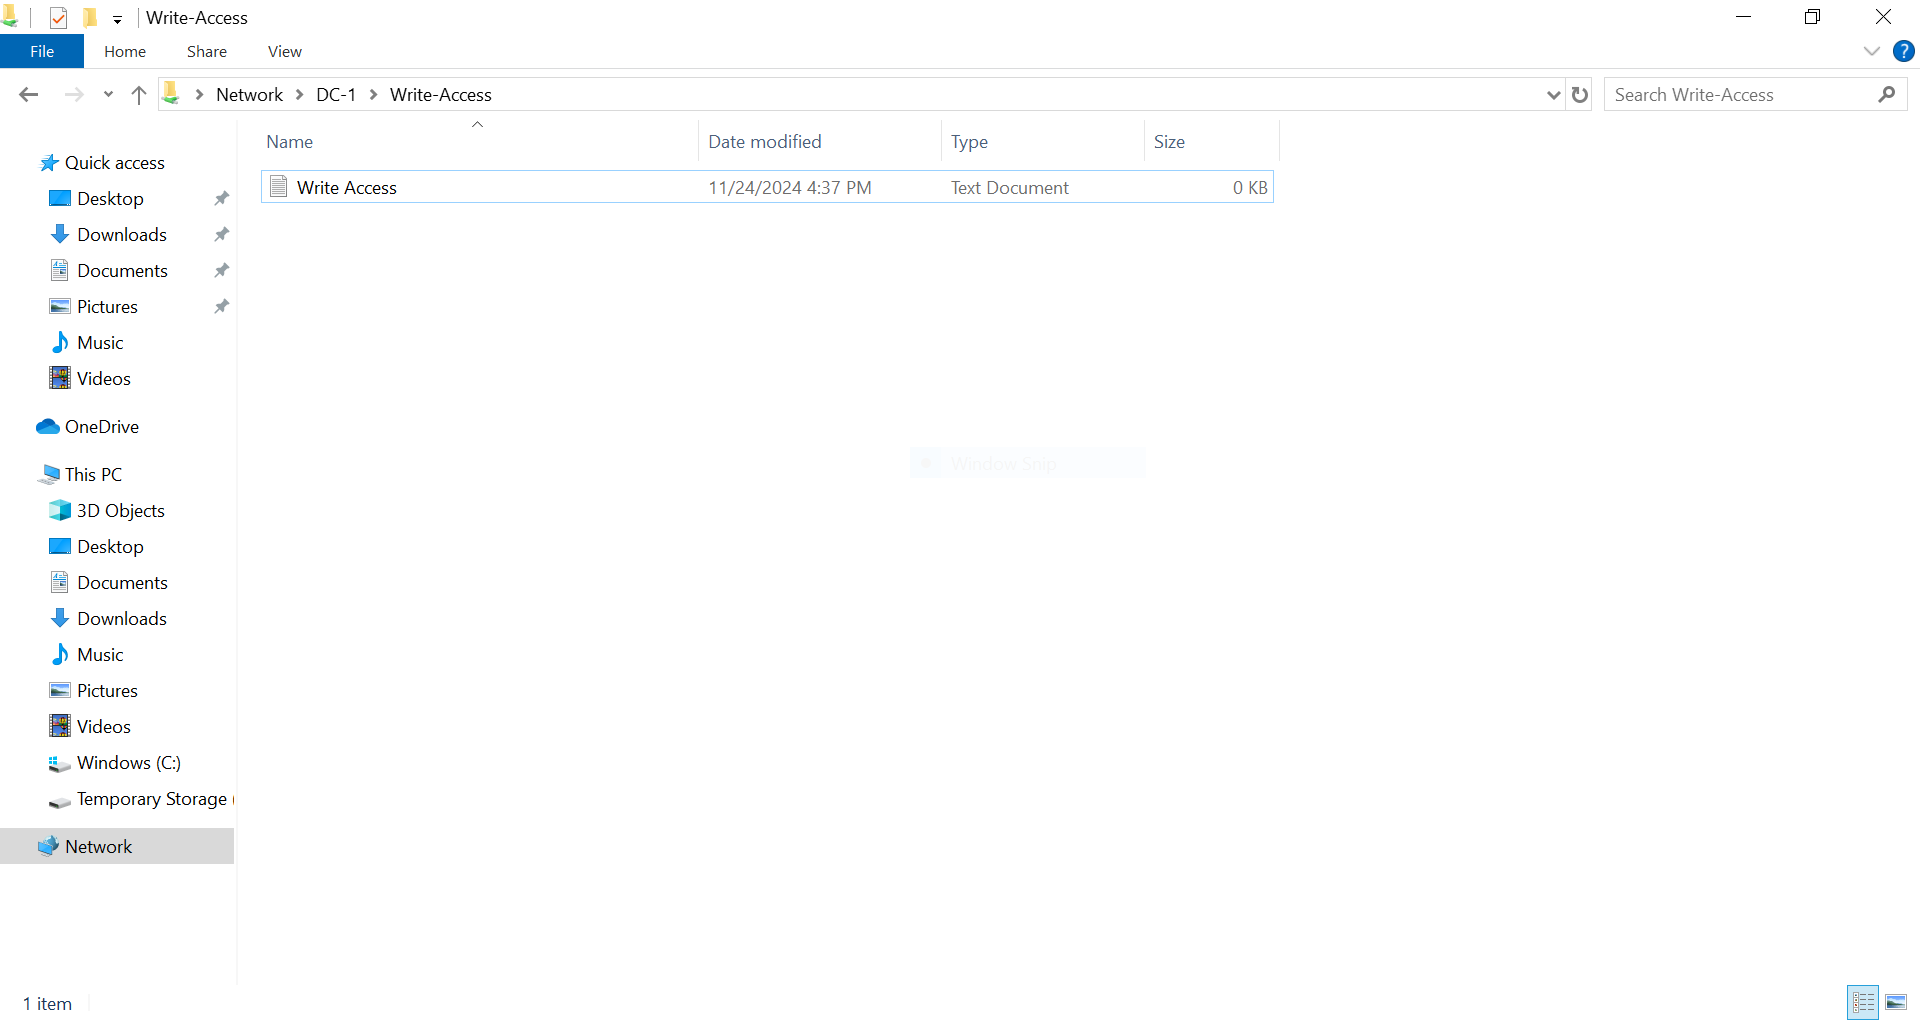Open Videos under Quick access

pos(104,379)
